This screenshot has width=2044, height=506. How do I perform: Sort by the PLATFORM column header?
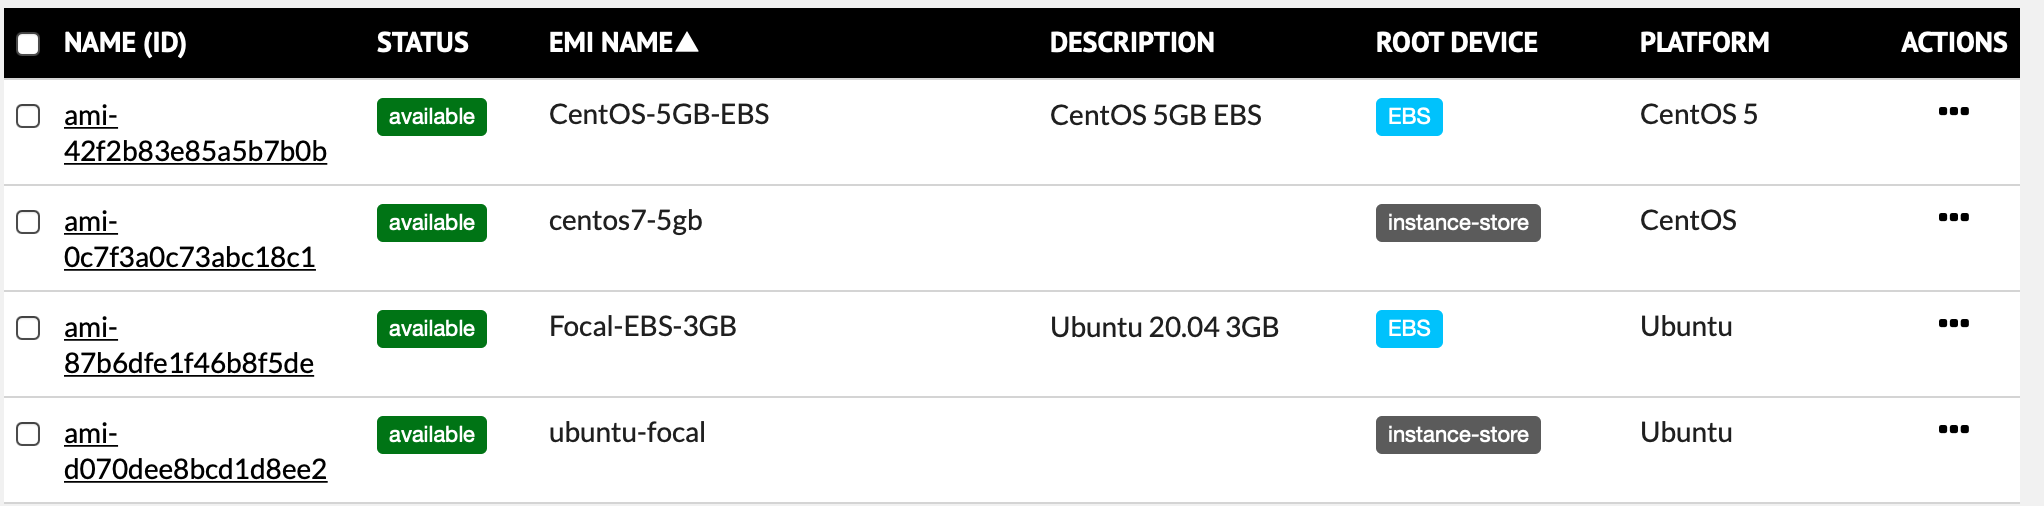(x=1704, y=42)
